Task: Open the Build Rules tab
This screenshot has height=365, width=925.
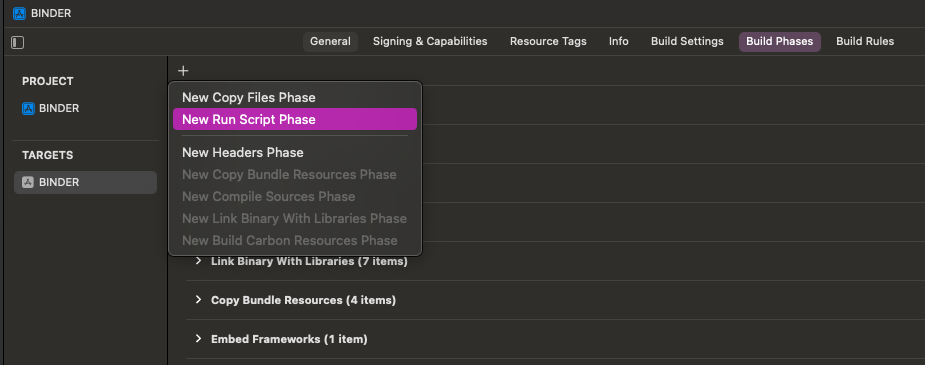Action: coord(865,41)
